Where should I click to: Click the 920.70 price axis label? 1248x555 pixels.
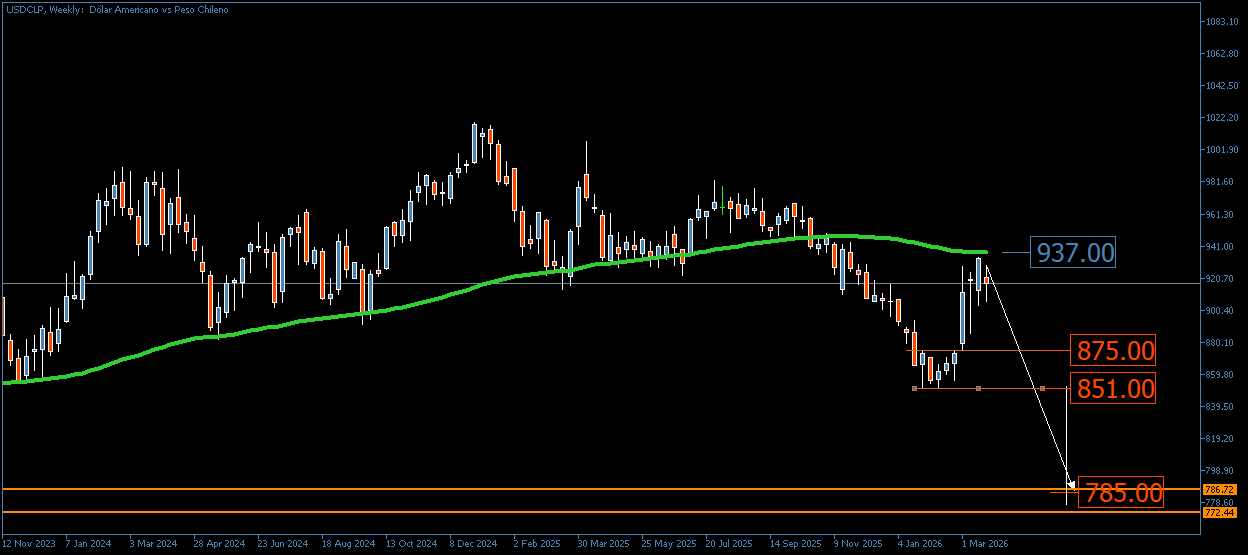point(1218,279)
